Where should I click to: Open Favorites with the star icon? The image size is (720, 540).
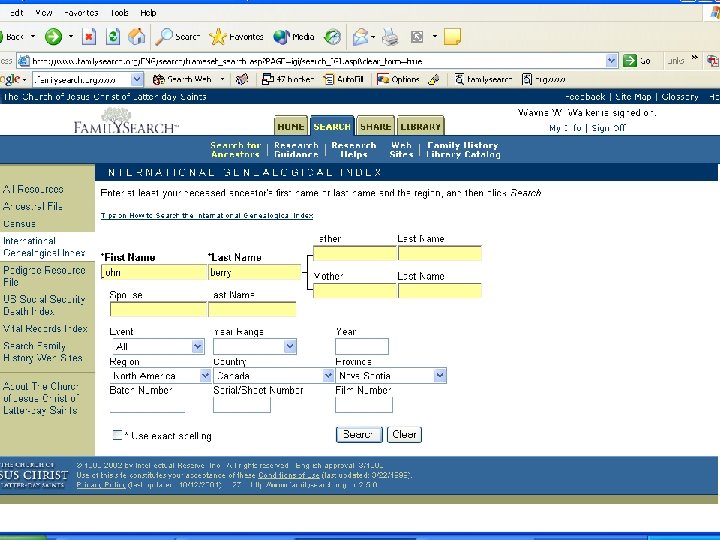pos(236,37)
